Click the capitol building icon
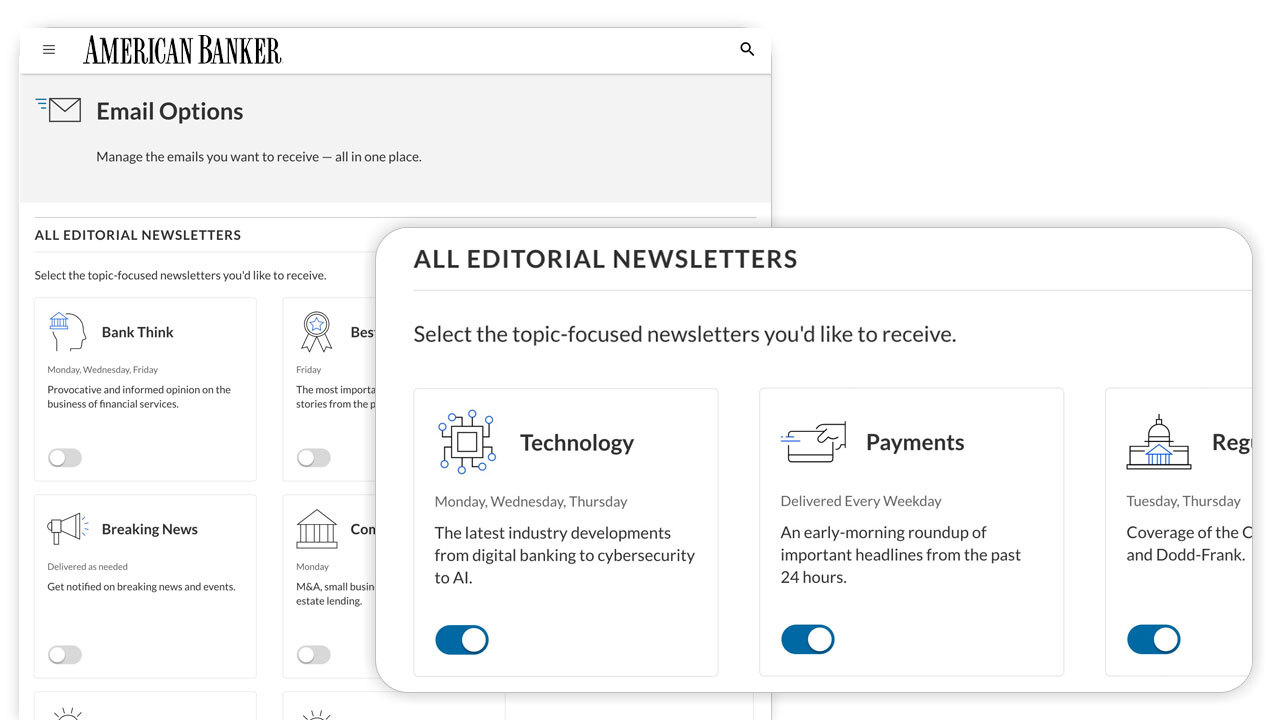 coord(1159,442)
